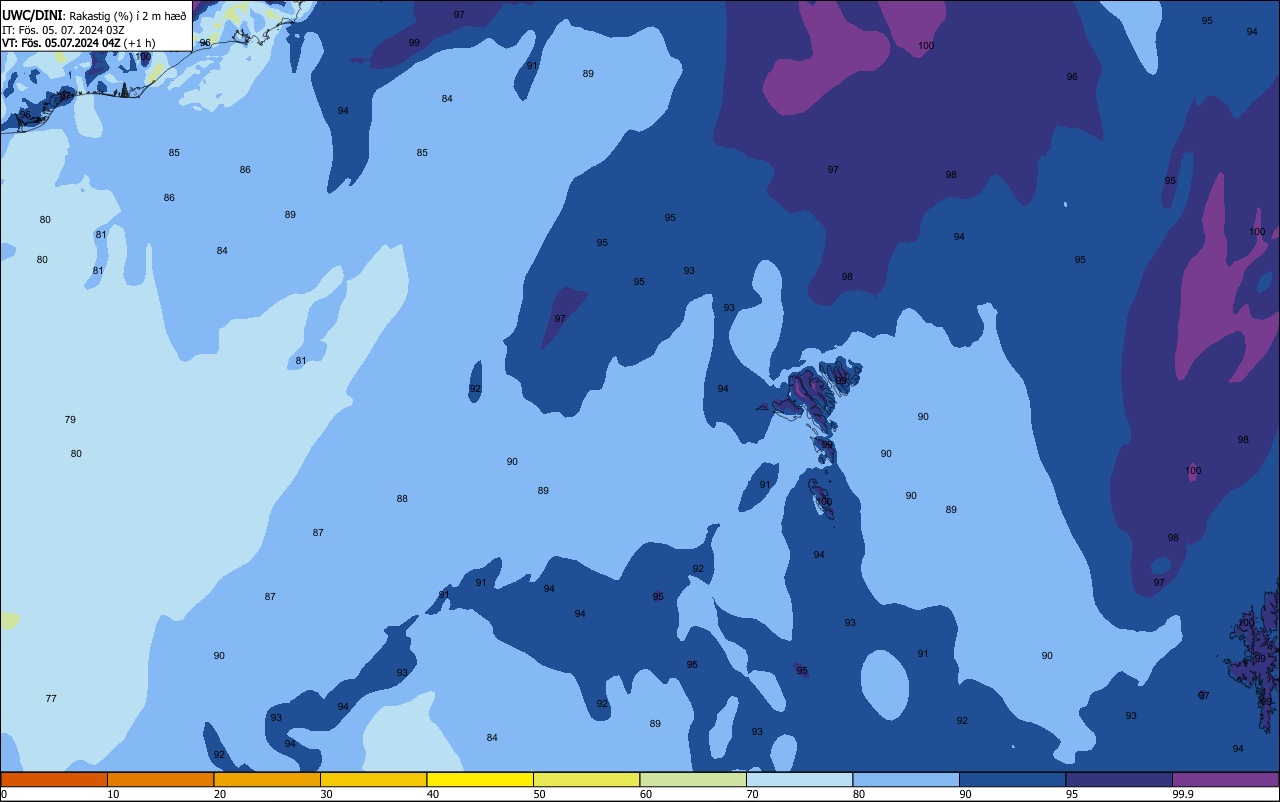This screenshot has height=802, width=1280.
Task: Select the bright yellow 40–50 legend swatch
Action: pos(480,779)
